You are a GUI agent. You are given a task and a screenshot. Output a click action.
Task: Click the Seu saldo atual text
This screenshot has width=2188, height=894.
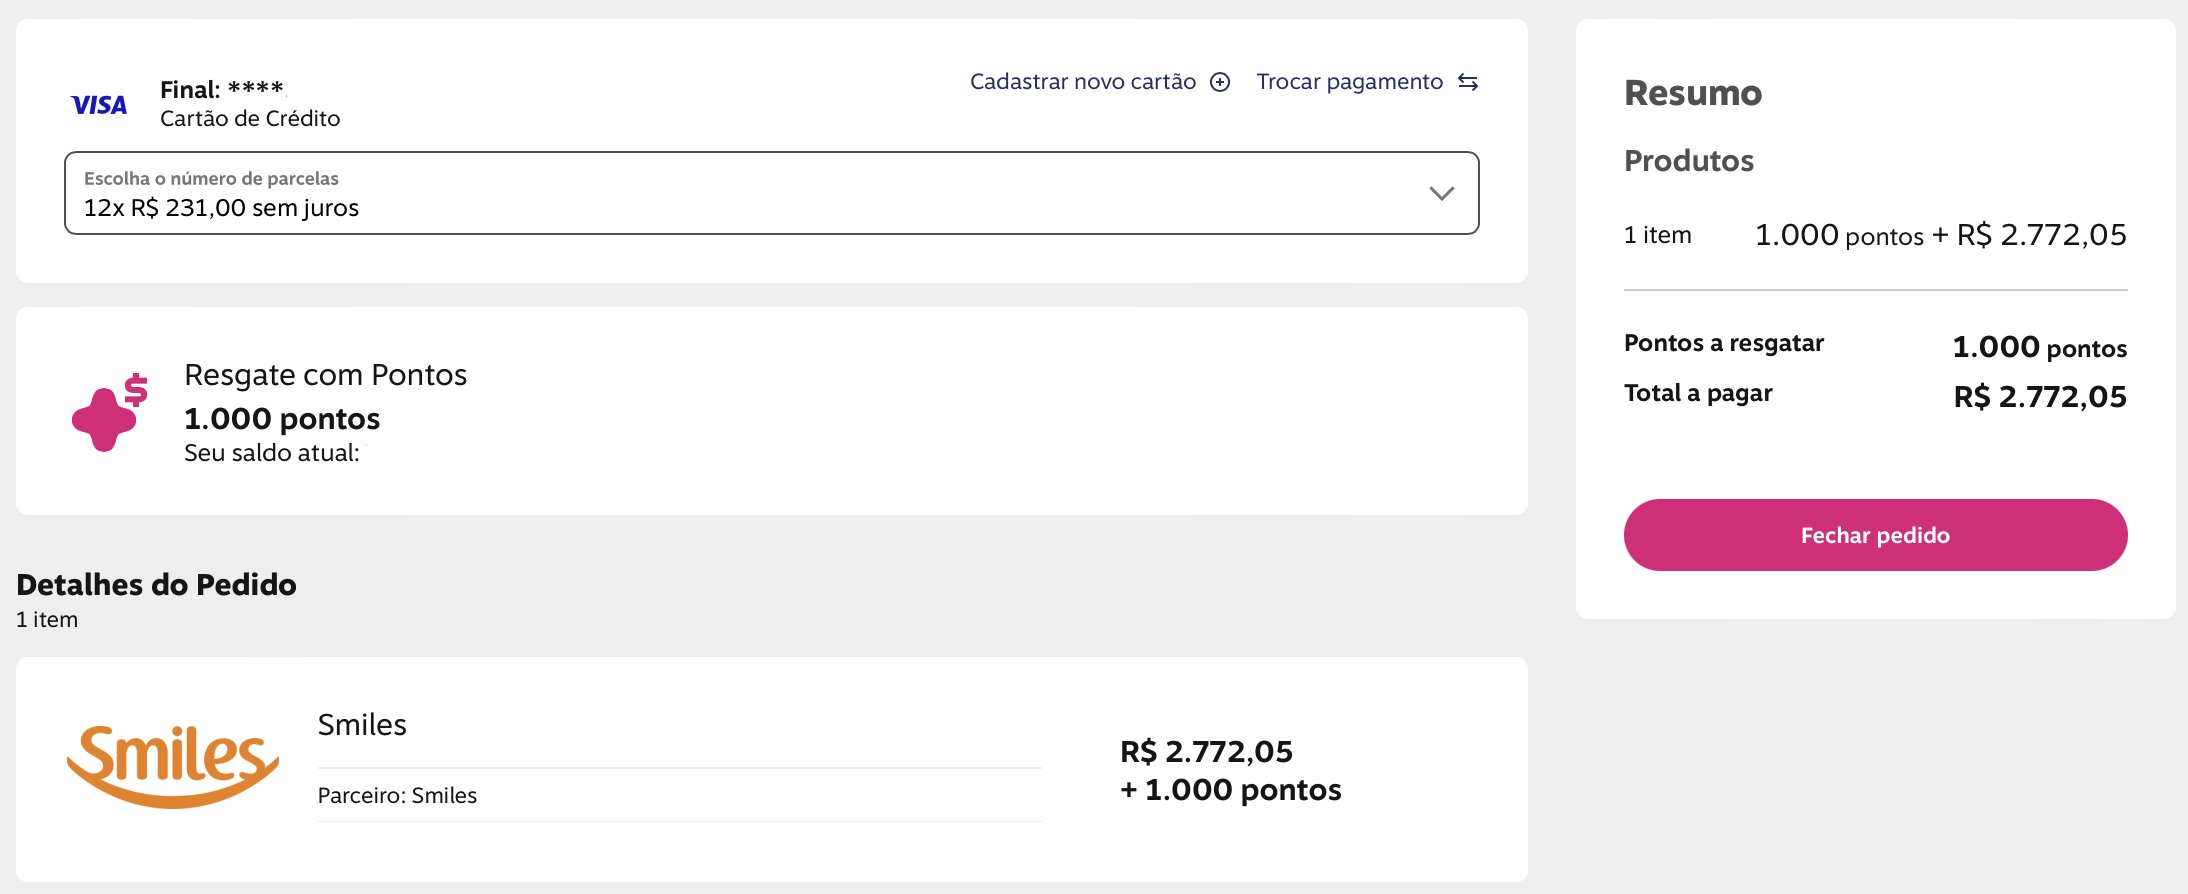271,453
